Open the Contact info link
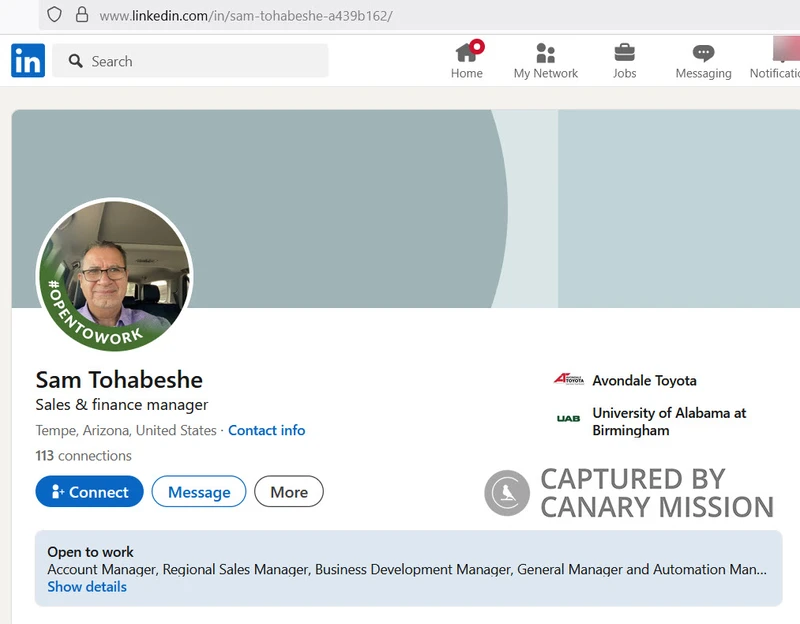Image resolution: width=800 pixels, height=624 pixels. pyautogui.click(x=267, y=430)
